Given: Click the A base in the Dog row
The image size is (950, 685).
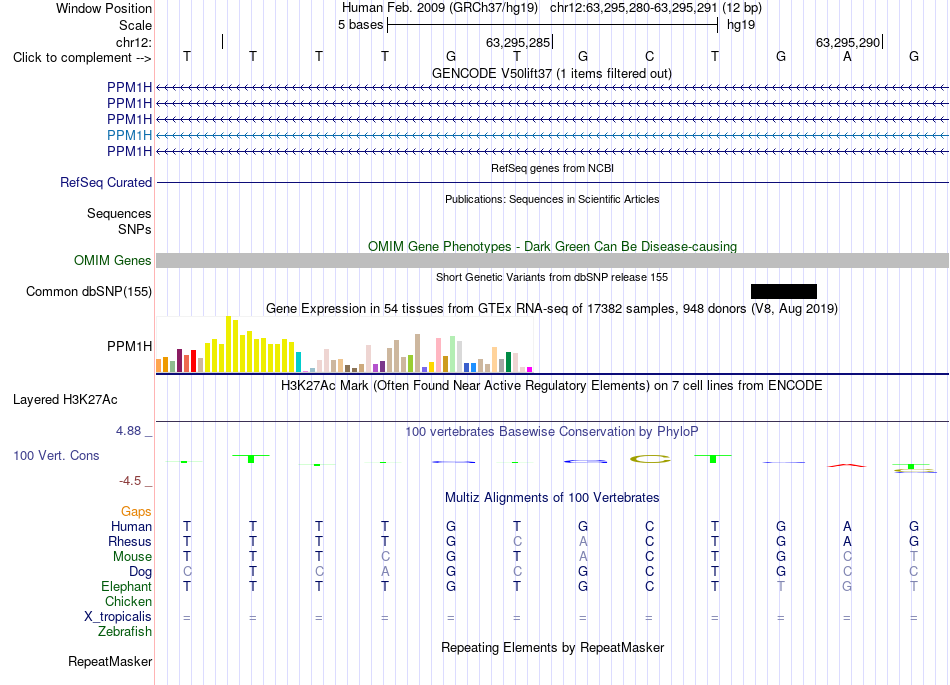Looking at the screenshot, I should pyautogui.click(x=385, y=571).
